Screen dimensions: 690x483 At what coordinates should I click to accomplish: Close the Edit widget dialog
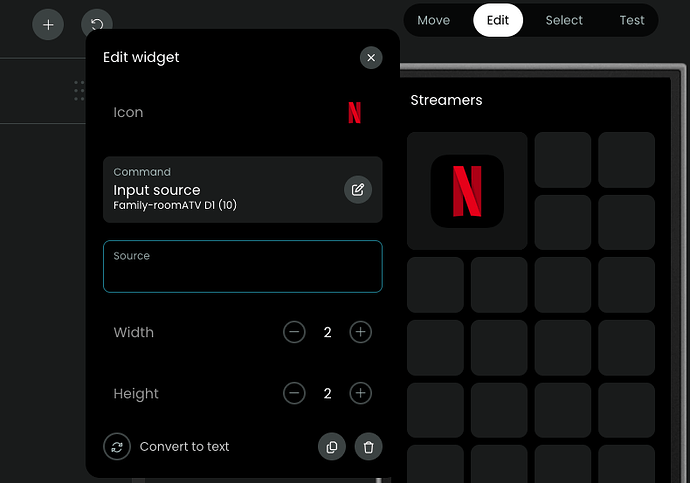371,58
